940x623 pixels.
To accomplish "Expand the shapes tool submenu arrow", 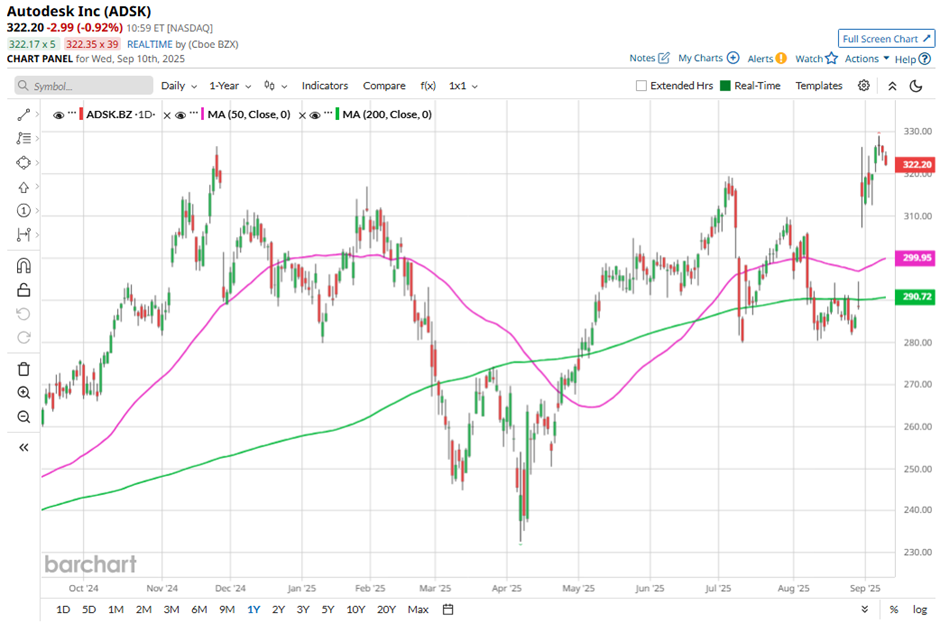I will click(x=37, y=162).
